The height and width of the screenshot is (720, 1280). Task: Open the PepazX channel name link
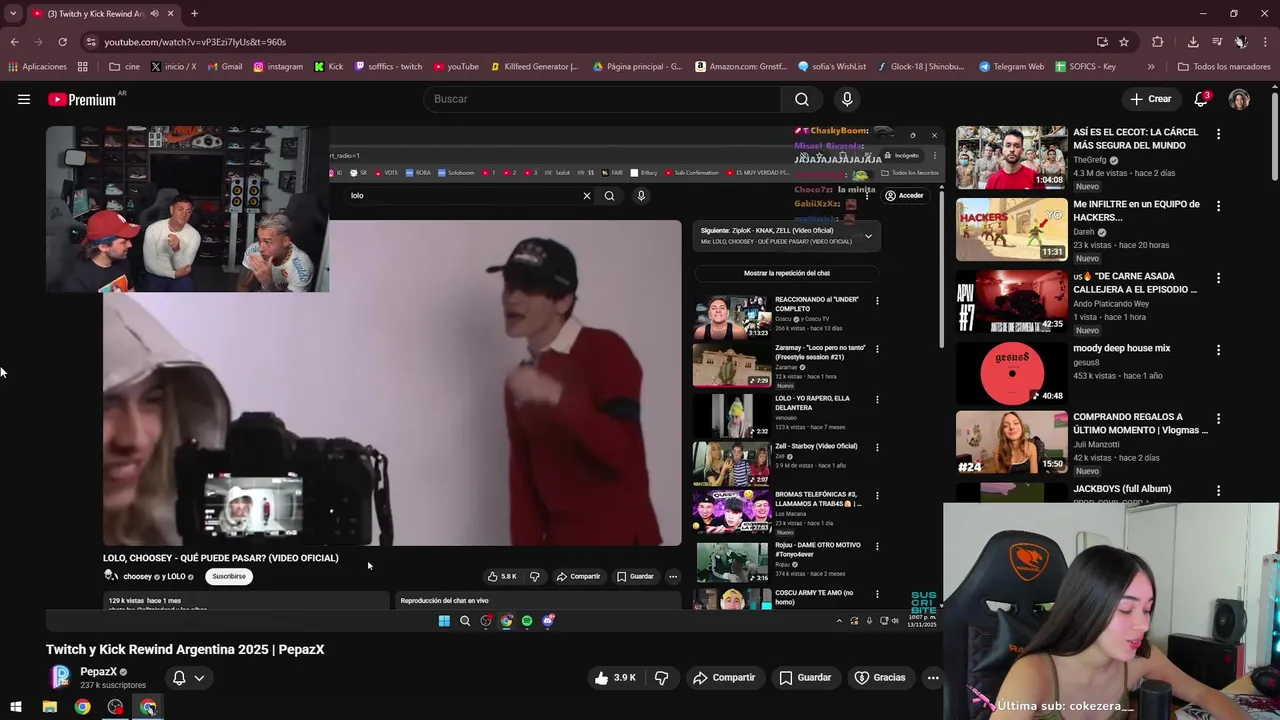(x=98, y=672)
